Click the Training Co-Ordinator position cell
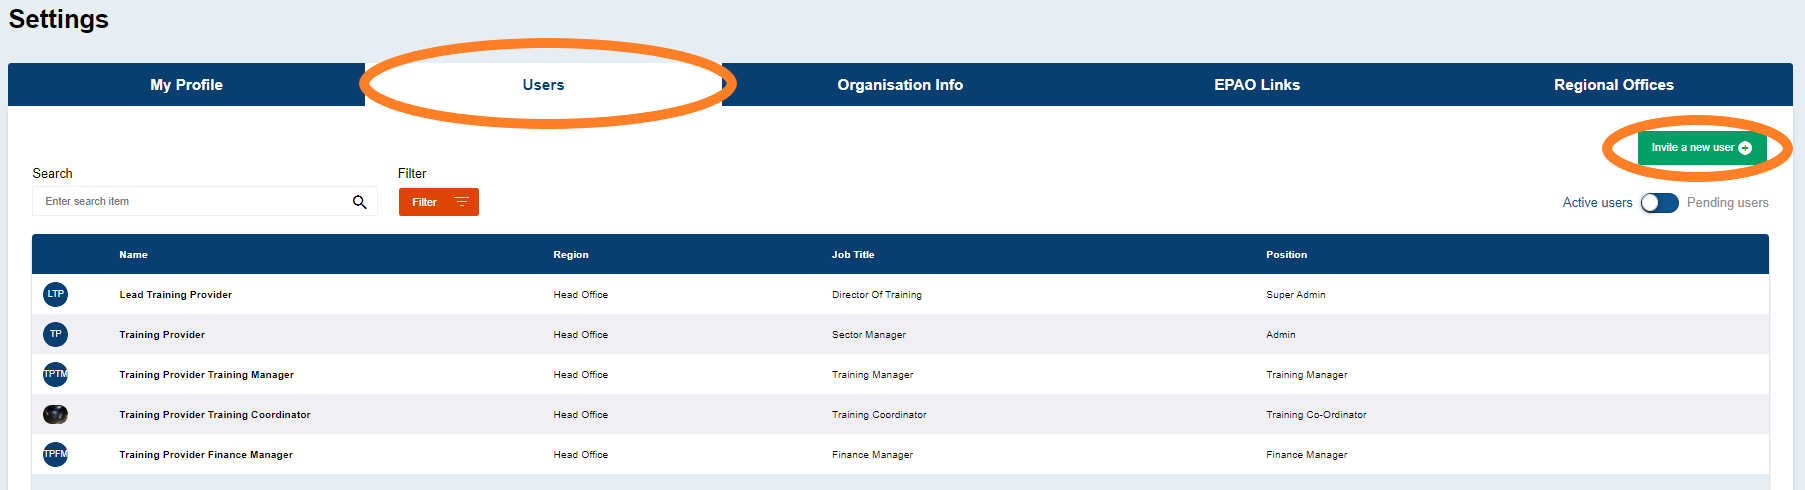Viewport: 1805px width, 490px height. click(1316, 415)
